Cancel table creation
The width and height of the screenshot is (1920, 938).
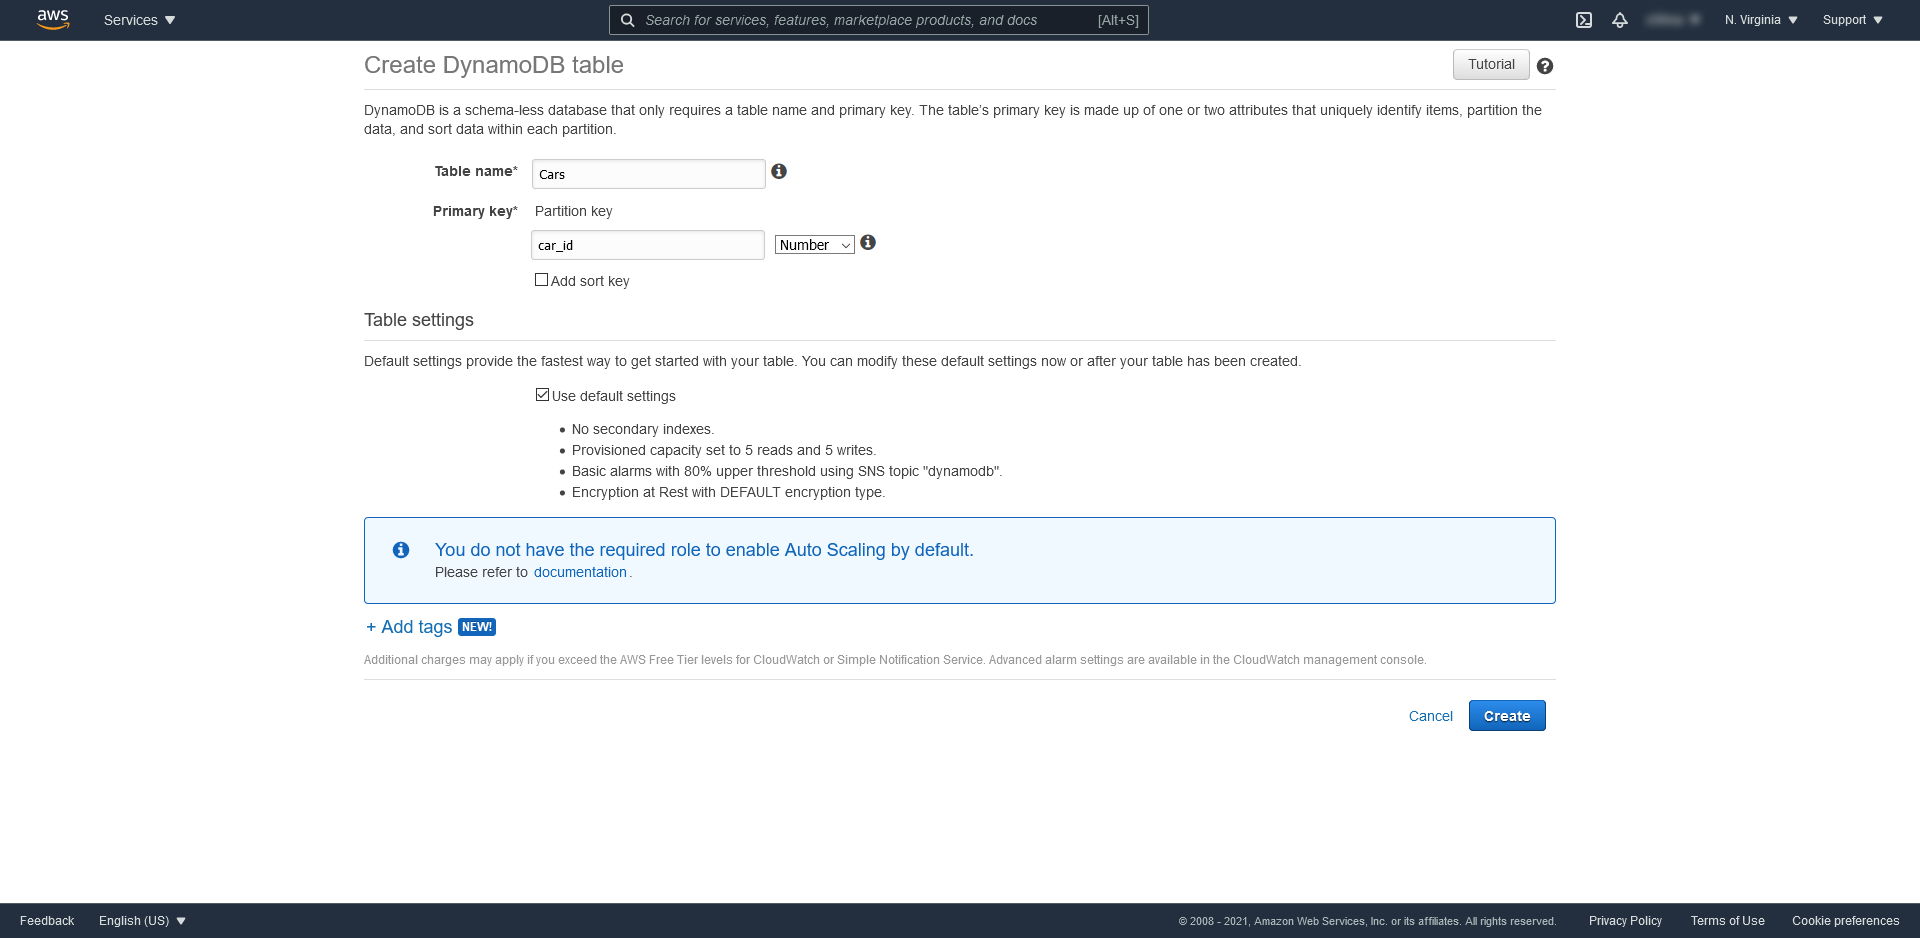1430,716
